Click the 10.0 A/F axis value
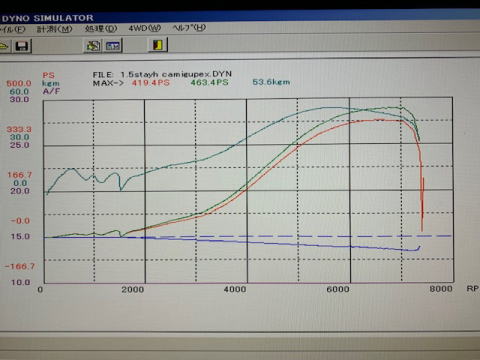 pyautogui.click(x=20, y=282)
